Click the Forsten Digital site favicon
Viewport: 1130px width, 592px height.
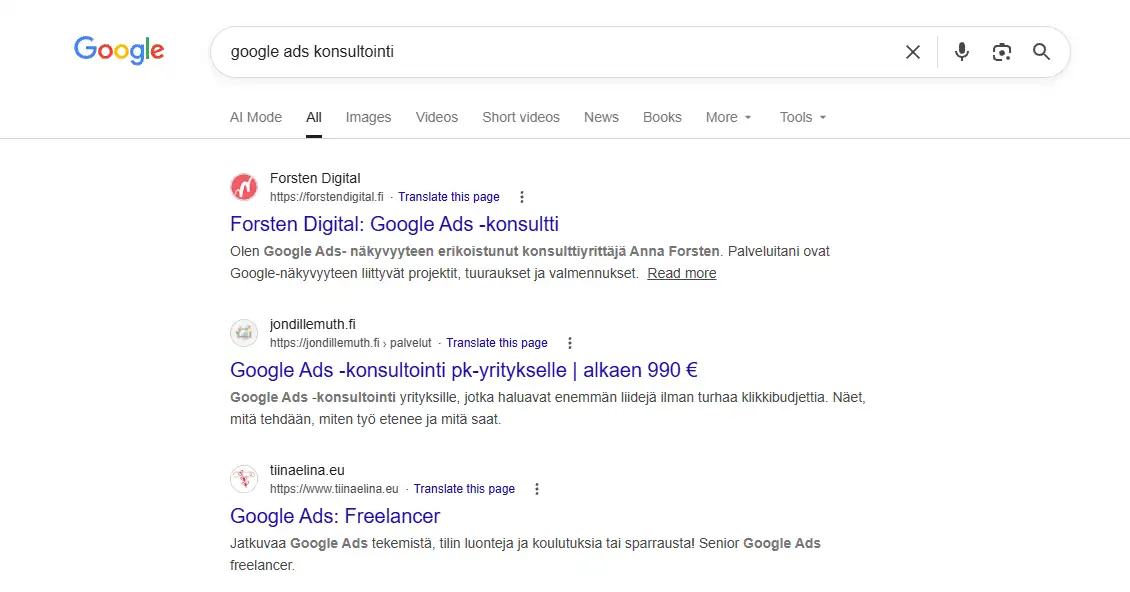pos(244,187)
